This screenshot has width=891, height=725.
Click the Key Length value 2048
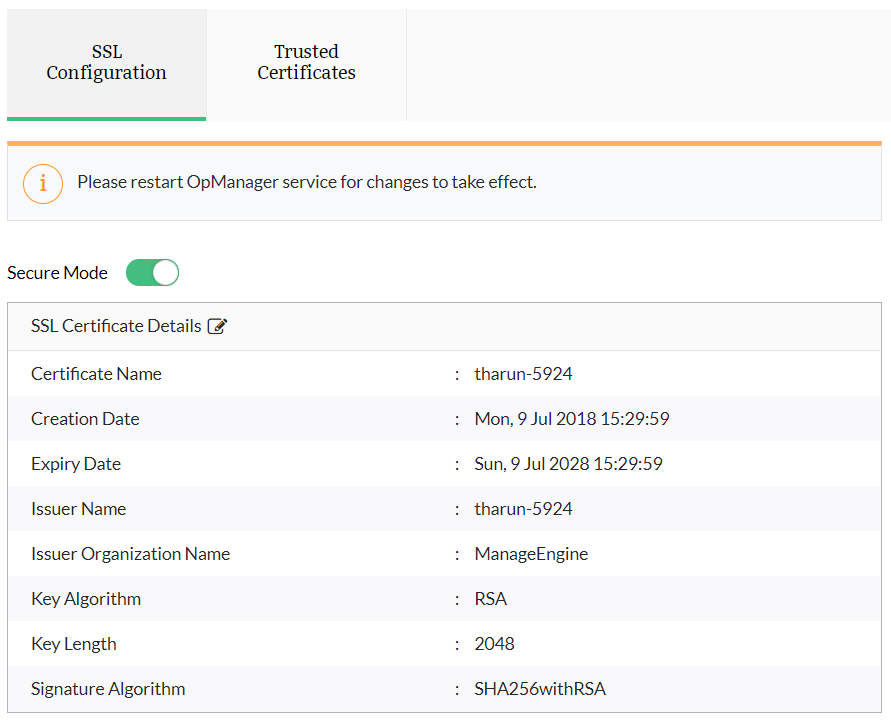[494, 644]
